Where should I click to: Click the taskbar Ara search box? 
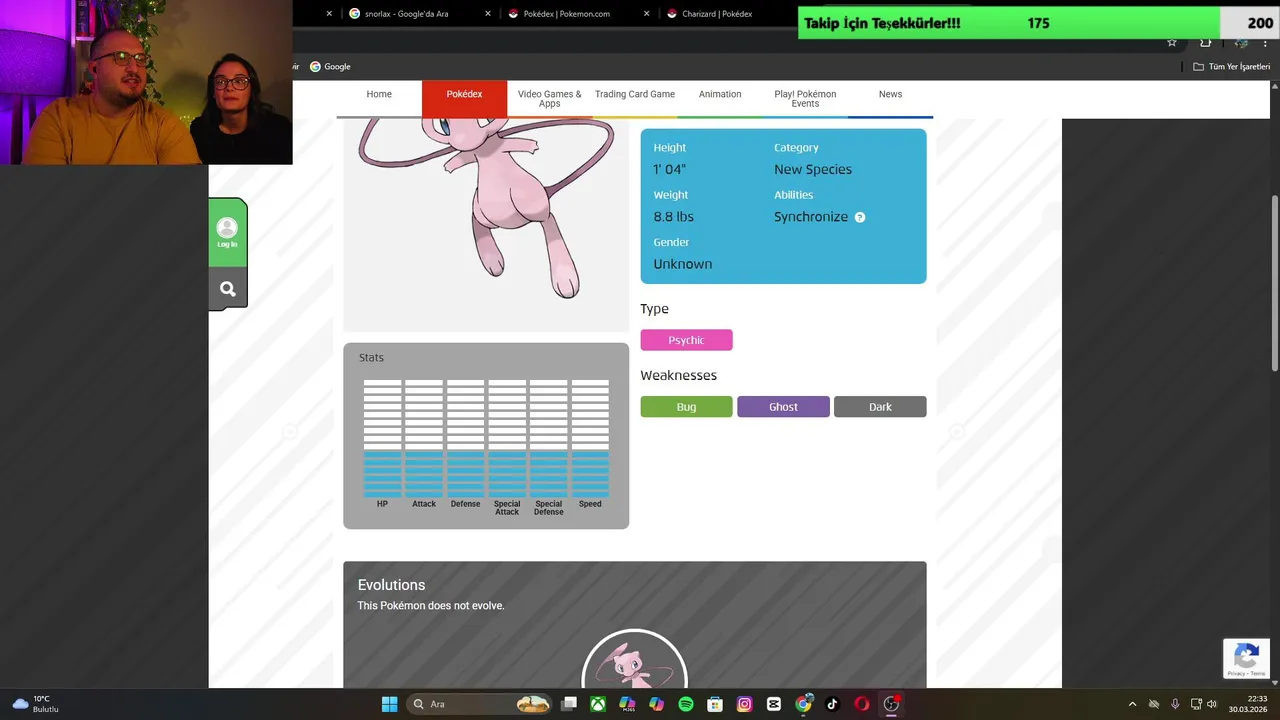point(481,704)
